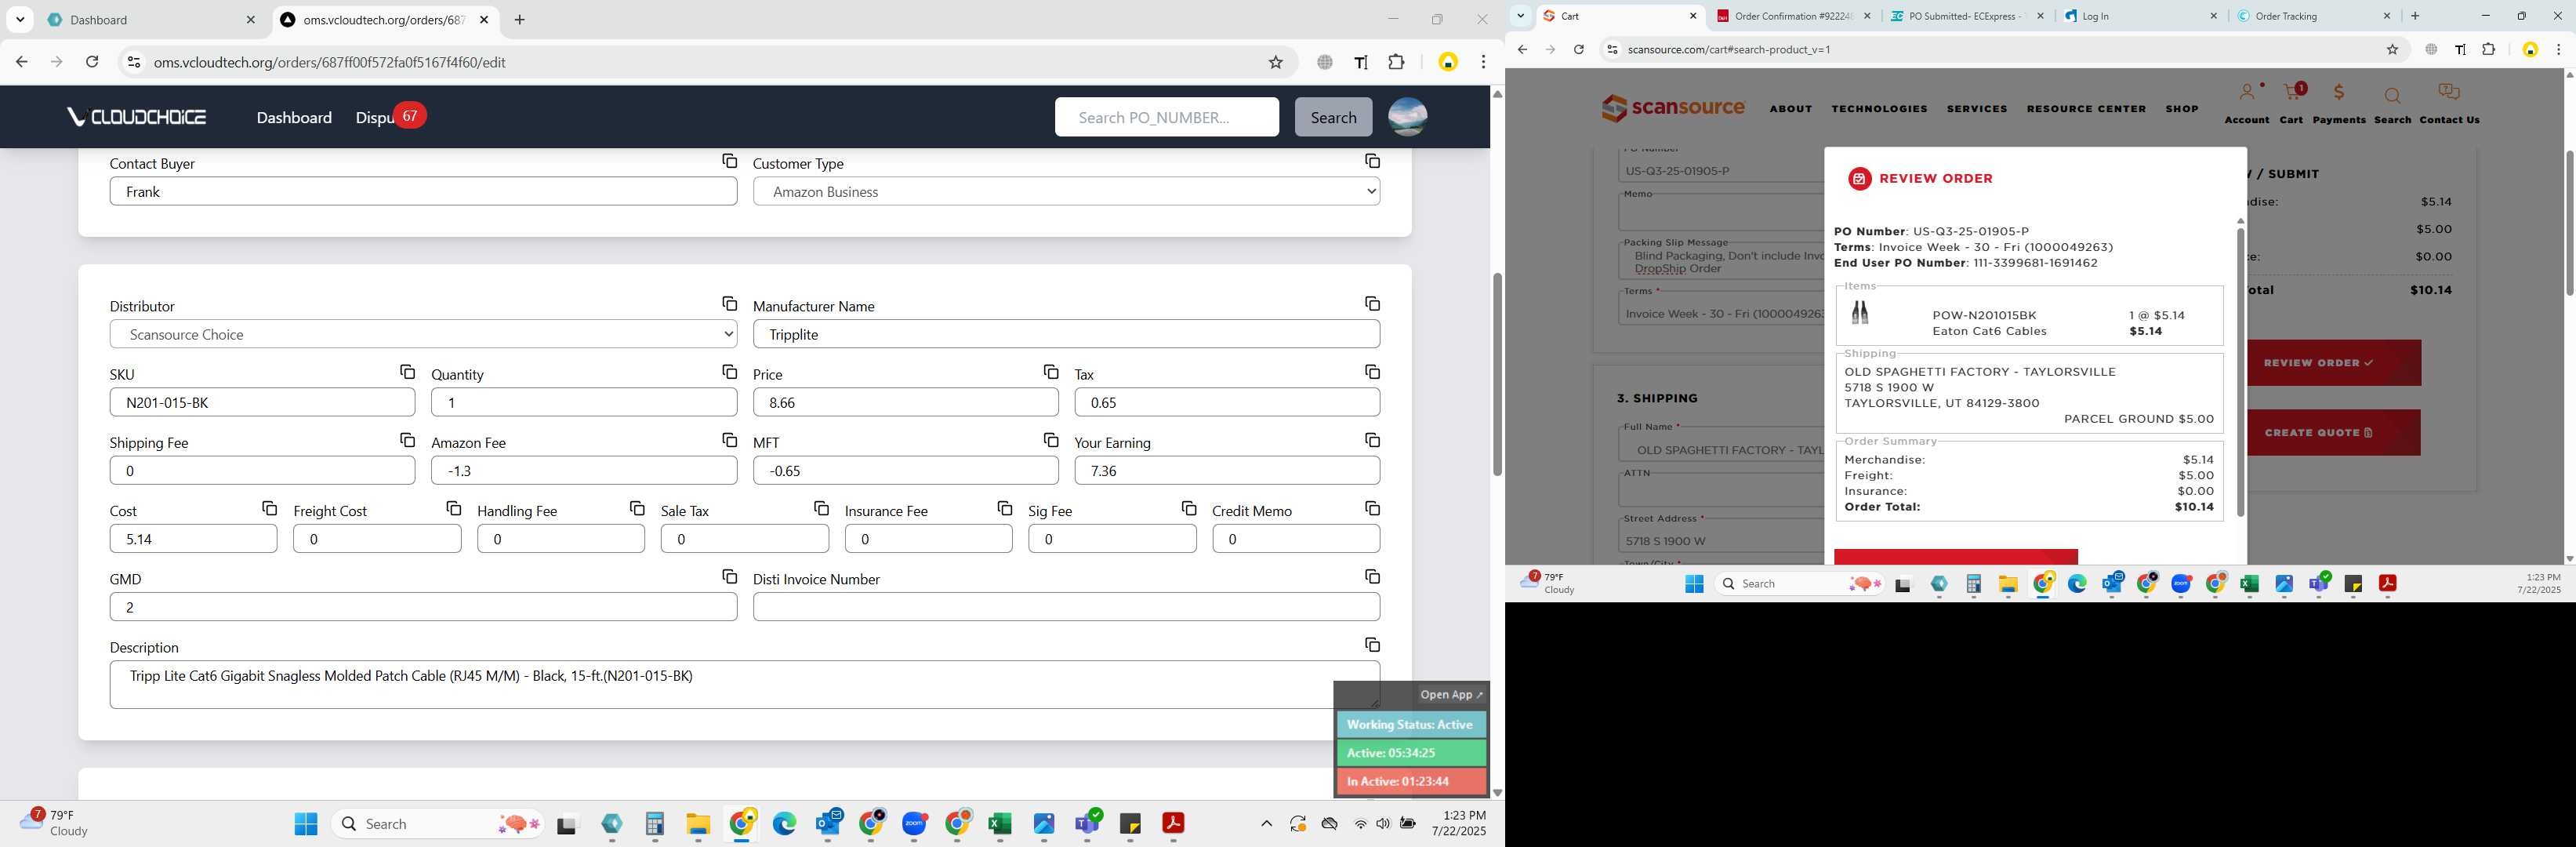This screenshot has height=847, width=2576.
Task: Copy the Credit Memo field value
Action: (1372, 509)
